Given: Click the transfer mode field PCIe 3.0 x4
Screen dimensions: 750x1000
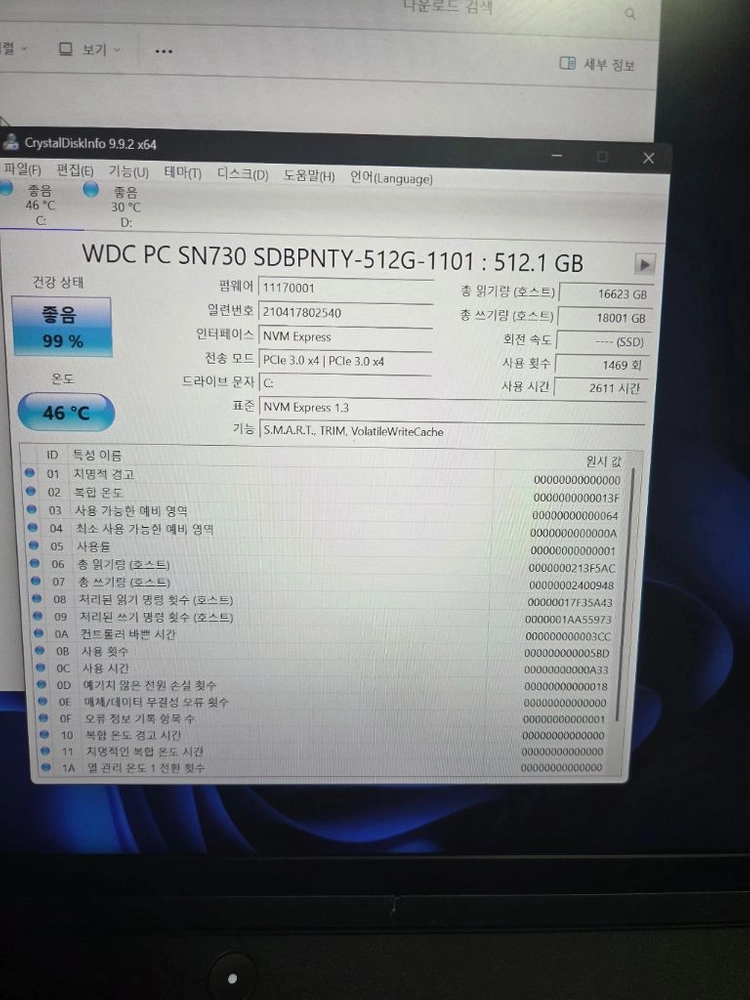Looking at the screenshot, I should click(346, 360).
